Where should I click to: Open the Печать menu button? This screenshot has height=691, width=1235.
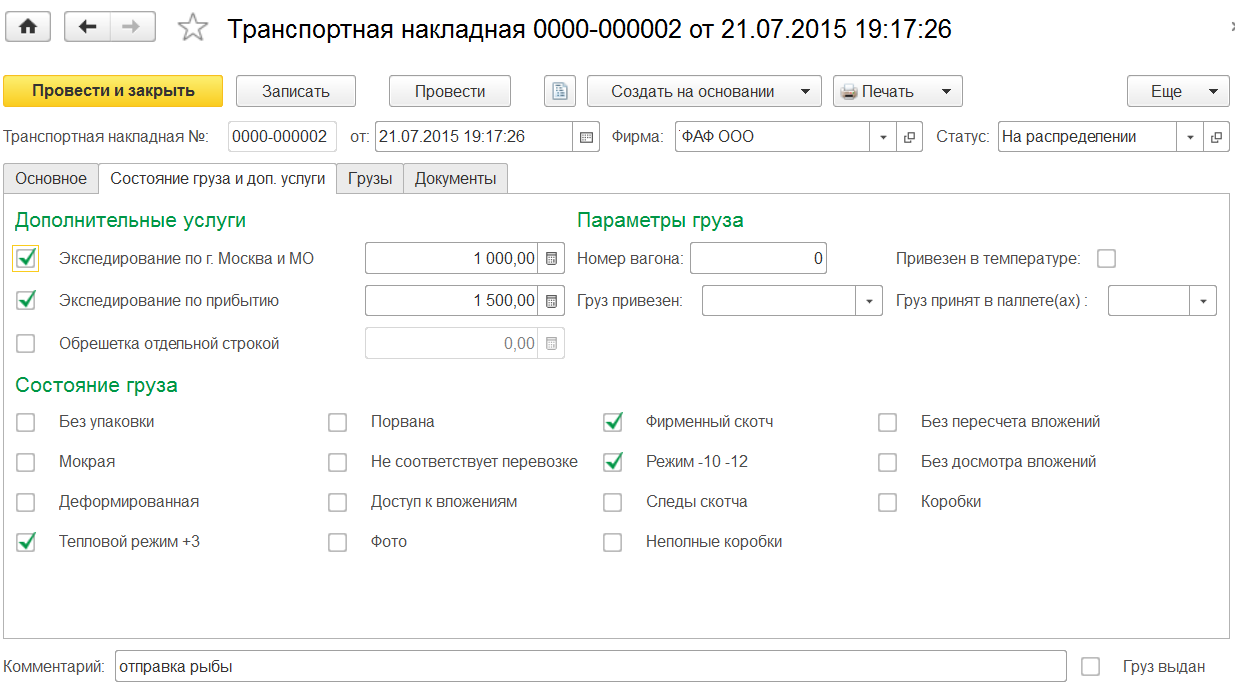(x=897, y=91)
